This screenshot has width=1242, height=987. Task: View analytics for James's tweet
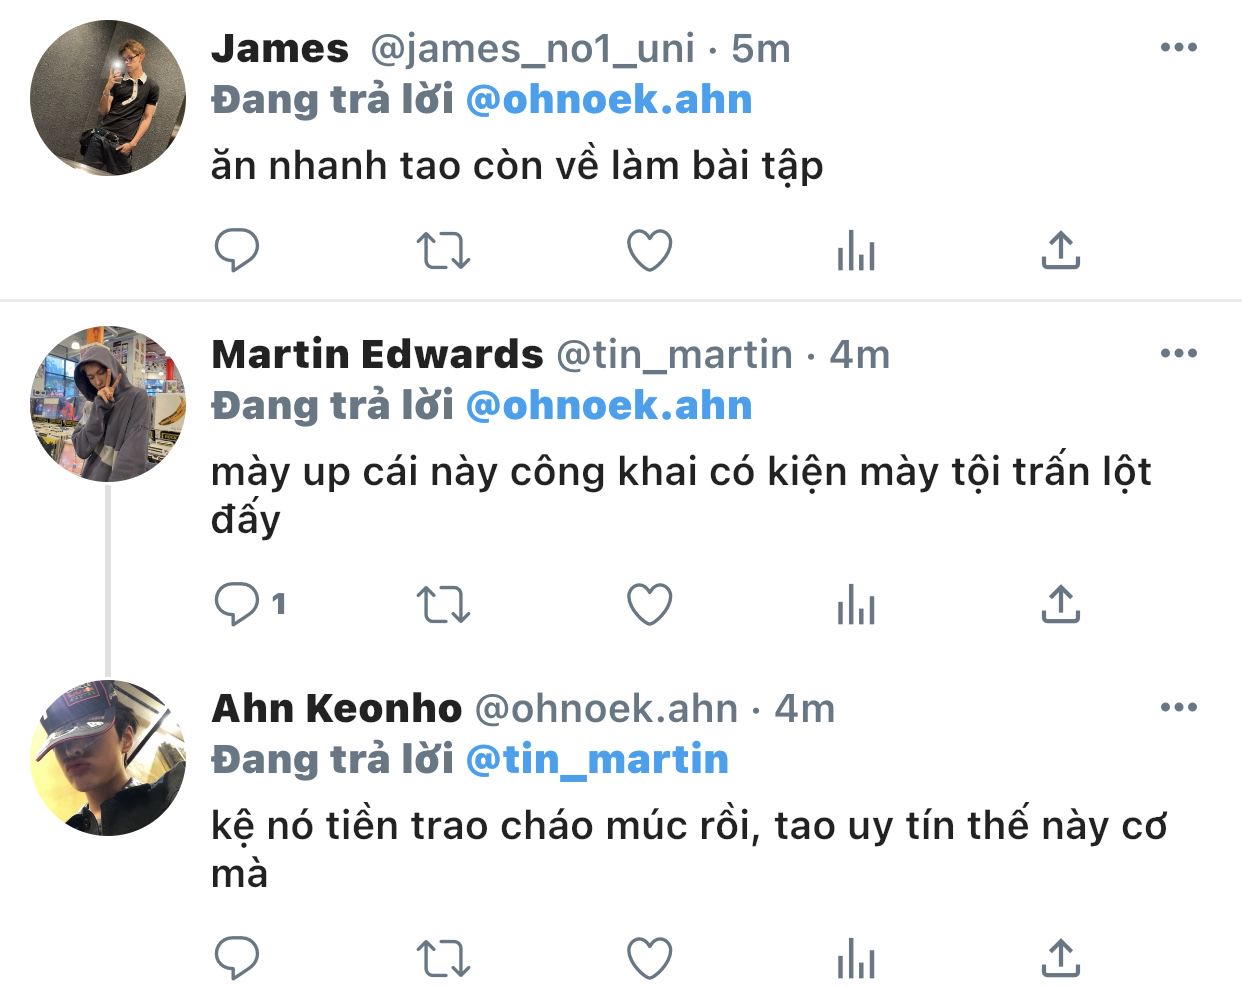pyautogui.click(x=856, y=250)
